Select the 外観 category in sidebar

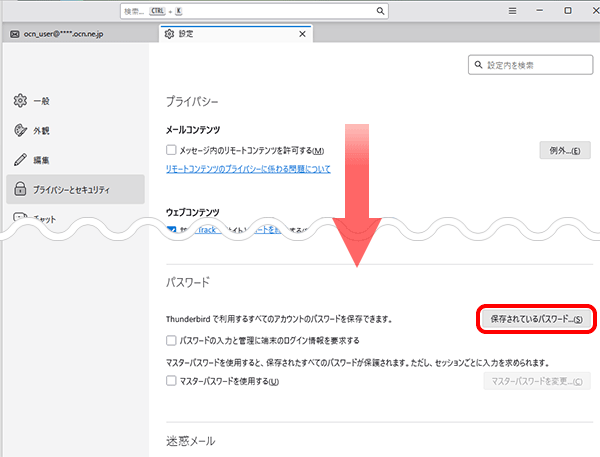click(x=41, y=130)
